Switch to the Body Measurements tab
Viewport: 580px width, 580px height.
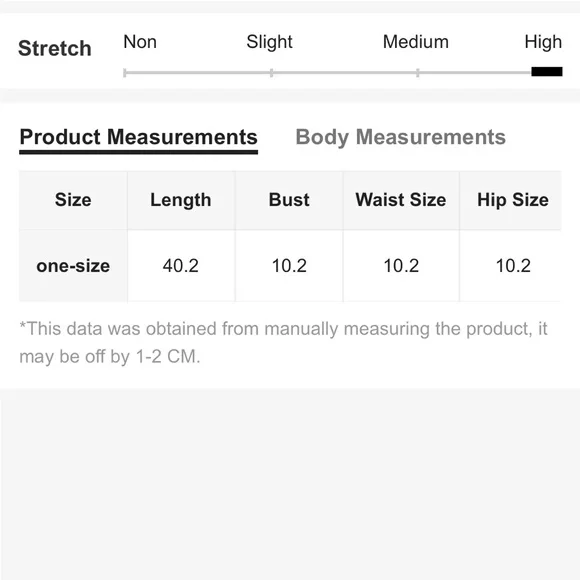[401, 137]
